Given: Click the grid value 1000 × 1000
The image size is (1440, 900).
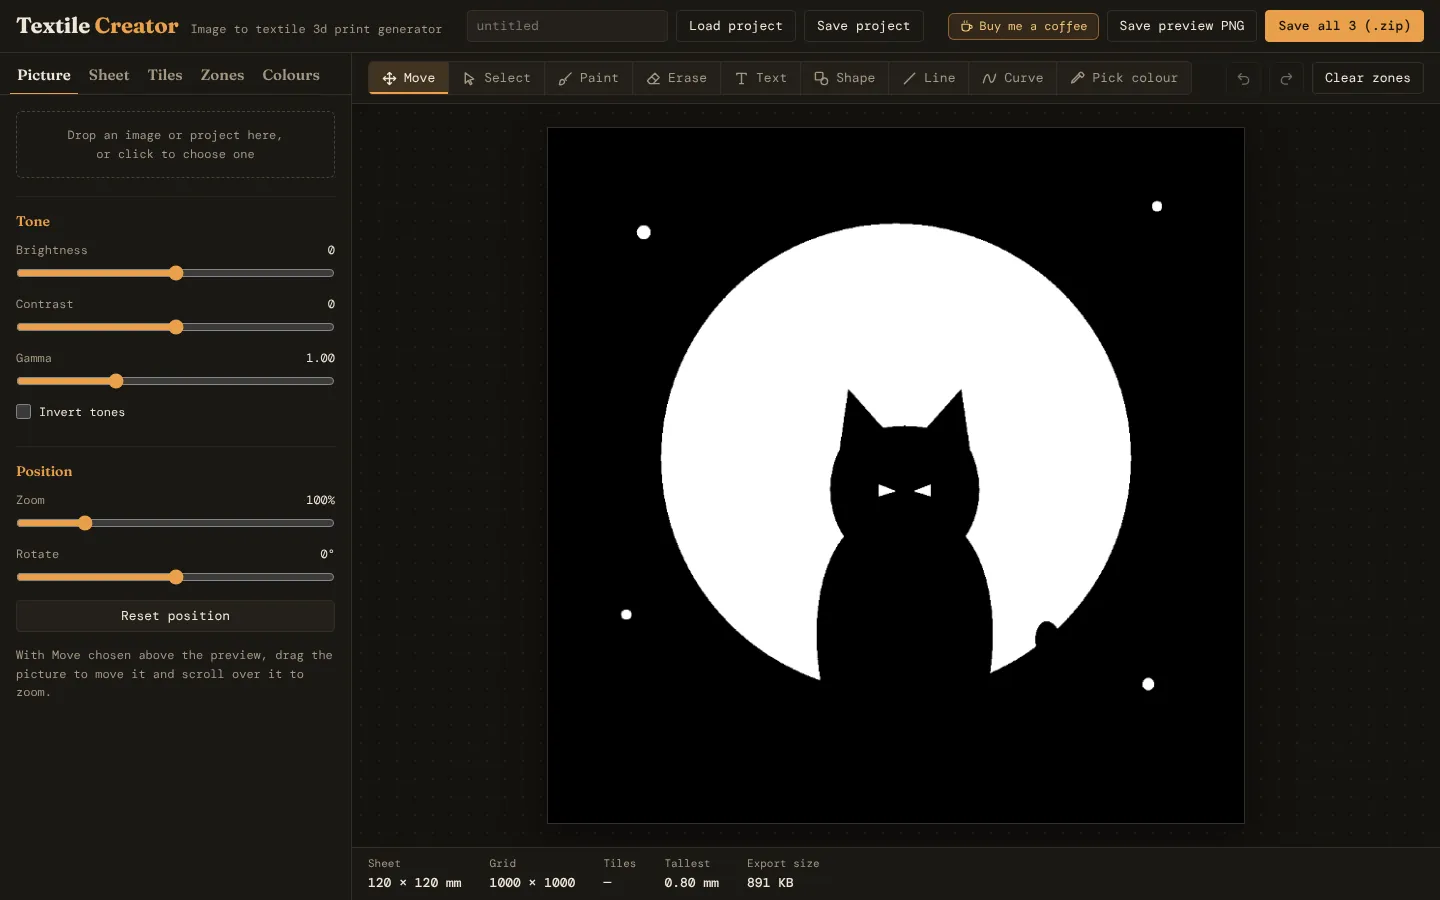Looking at the screenshot, I should (532, 883).
